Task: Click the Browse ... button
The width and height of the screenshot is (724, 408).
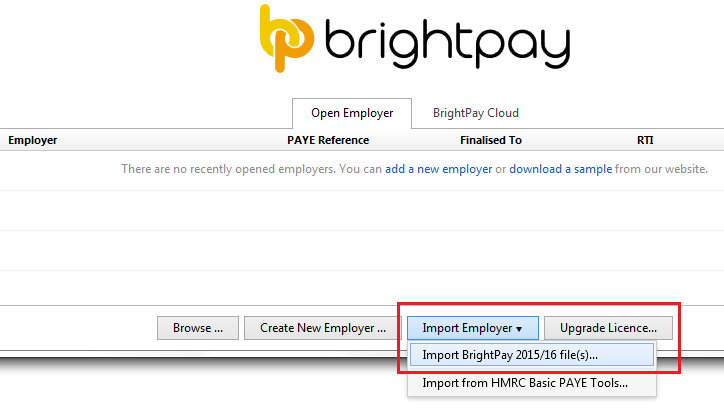Action: click(x=198, y=328)
